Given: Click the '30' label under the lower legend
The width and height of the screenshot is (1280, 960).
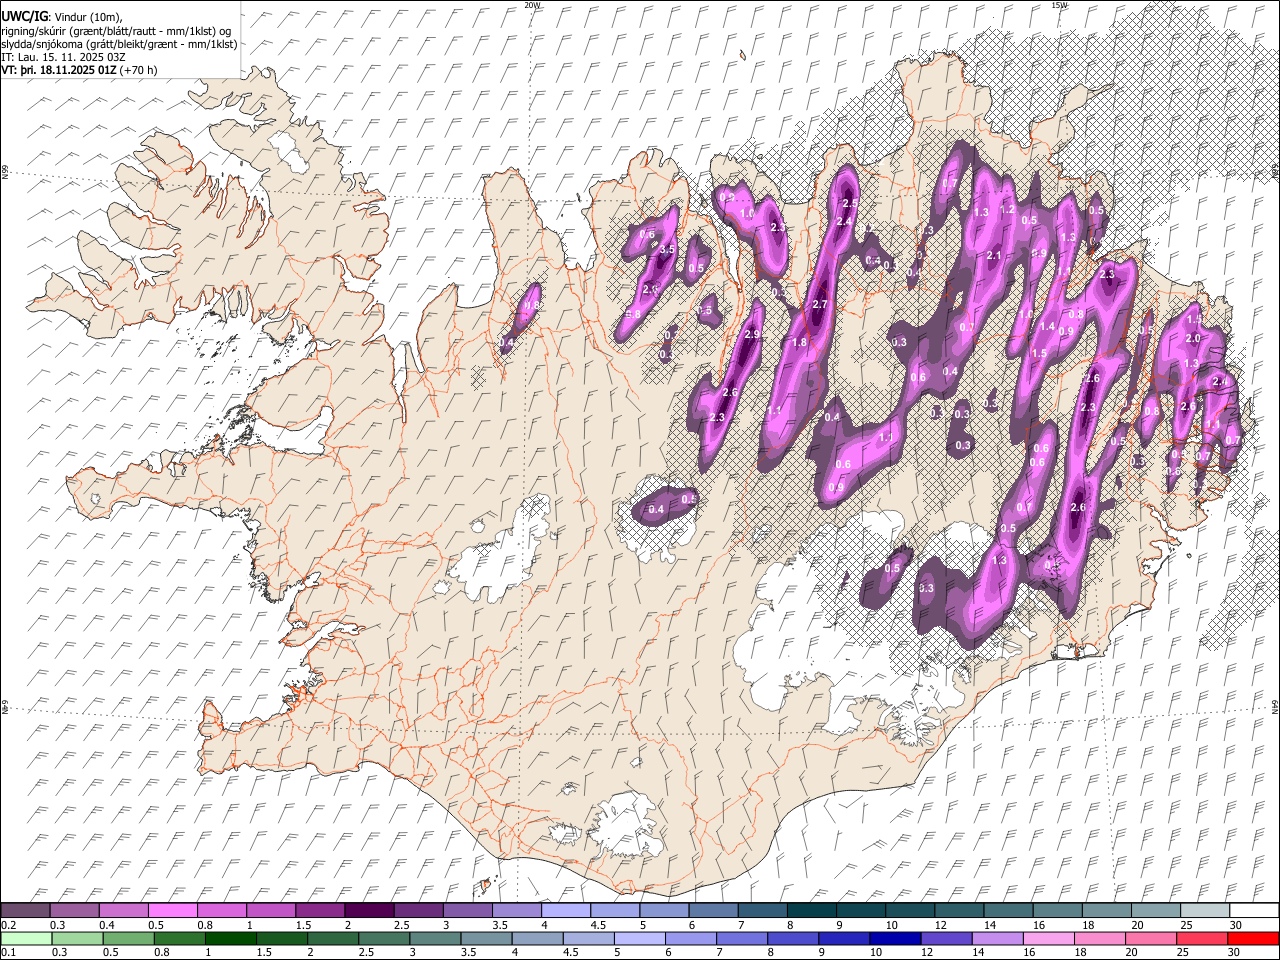Looking at the screenshot, I should click(1233, 953).
